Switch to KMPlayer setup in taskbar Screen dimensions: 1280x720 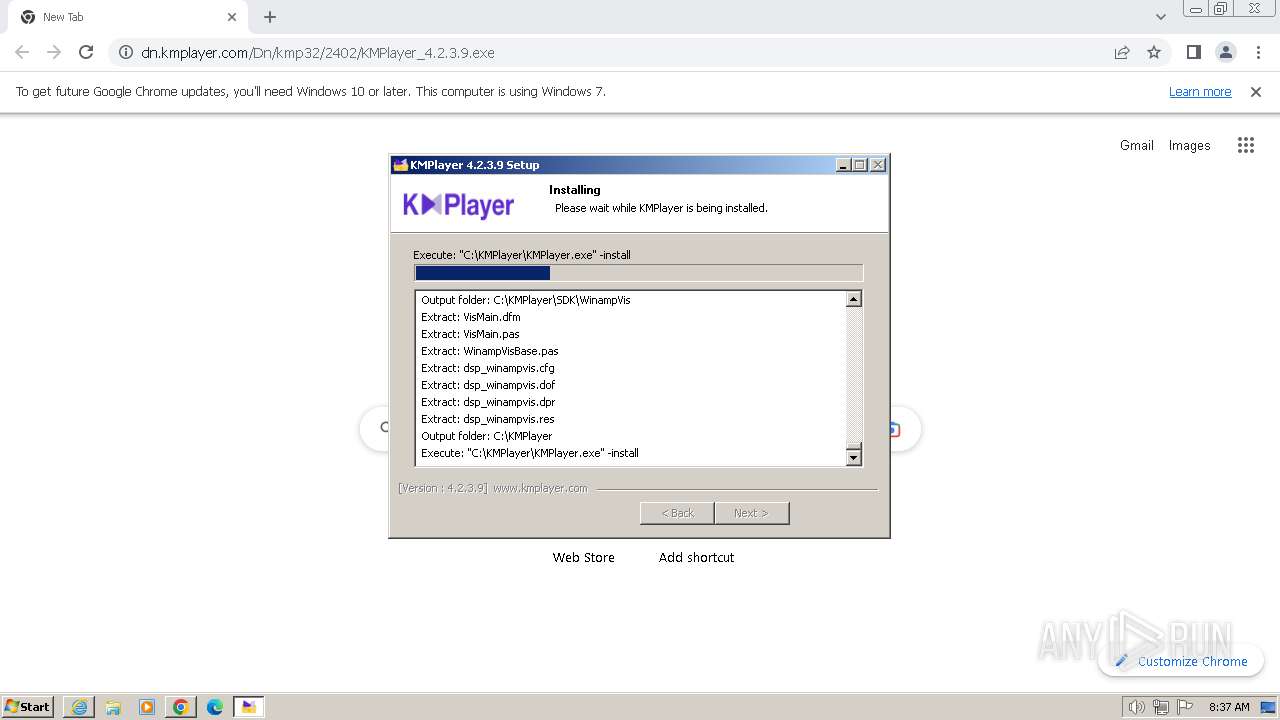tap(249, 707)
